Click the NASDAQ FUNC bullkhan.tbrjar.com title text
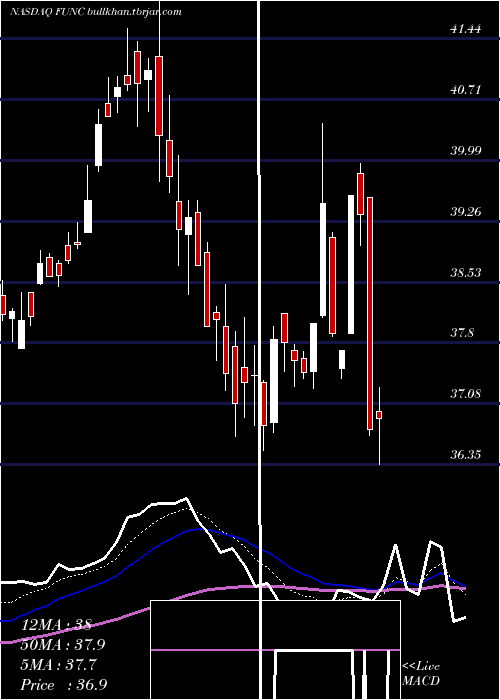Screen dimensions: 500x700 96,12
